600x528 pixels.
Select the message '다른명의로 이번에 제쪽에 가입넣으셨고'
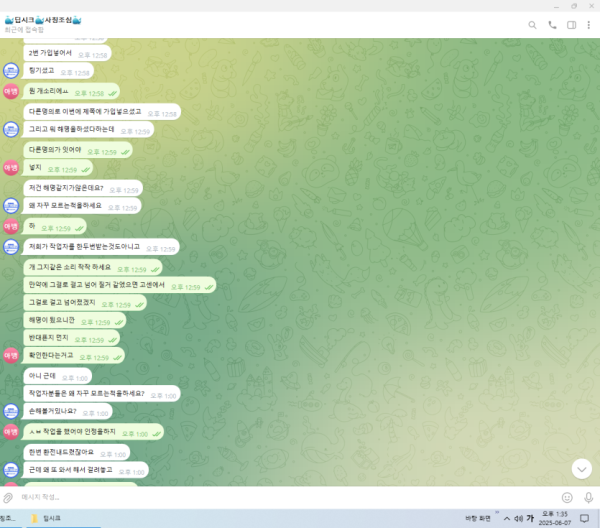pos(102,112)
